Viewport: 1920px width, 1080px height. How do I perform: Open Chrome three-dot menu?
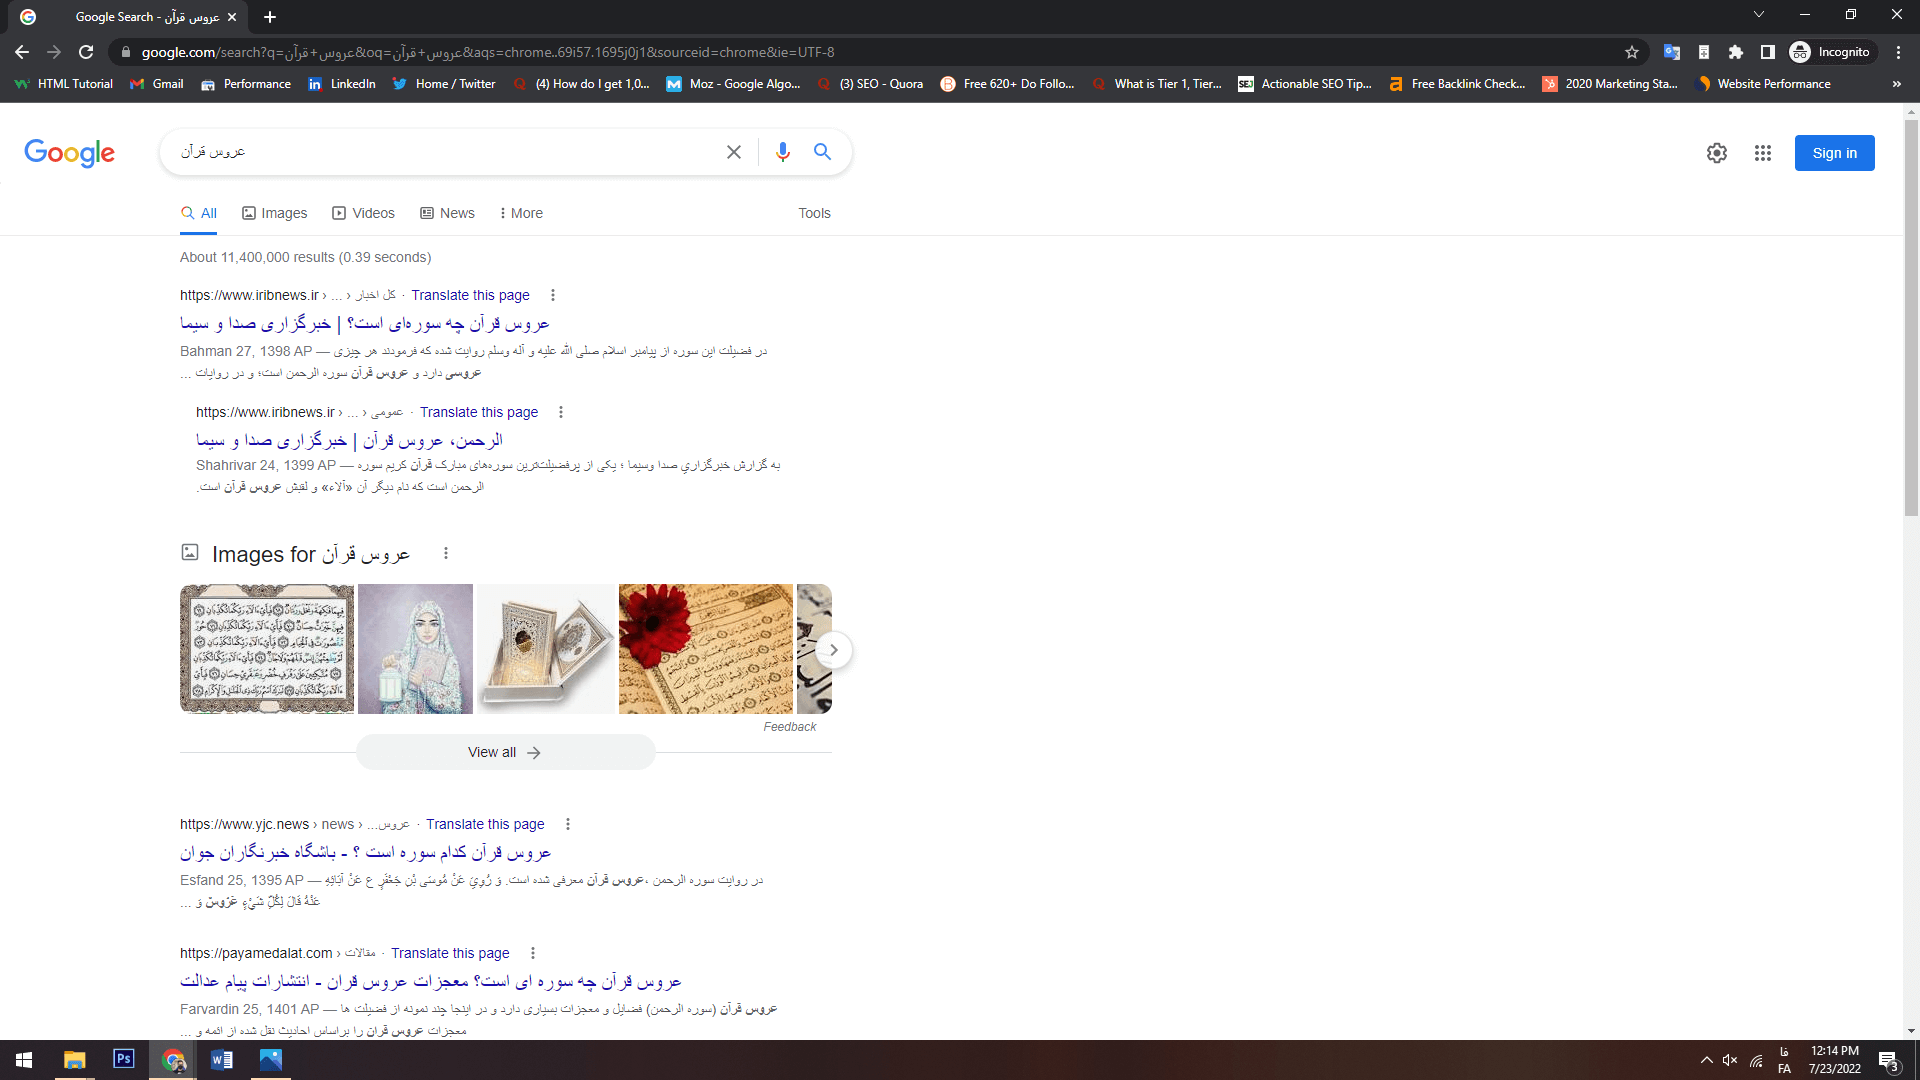(1898, 52)
